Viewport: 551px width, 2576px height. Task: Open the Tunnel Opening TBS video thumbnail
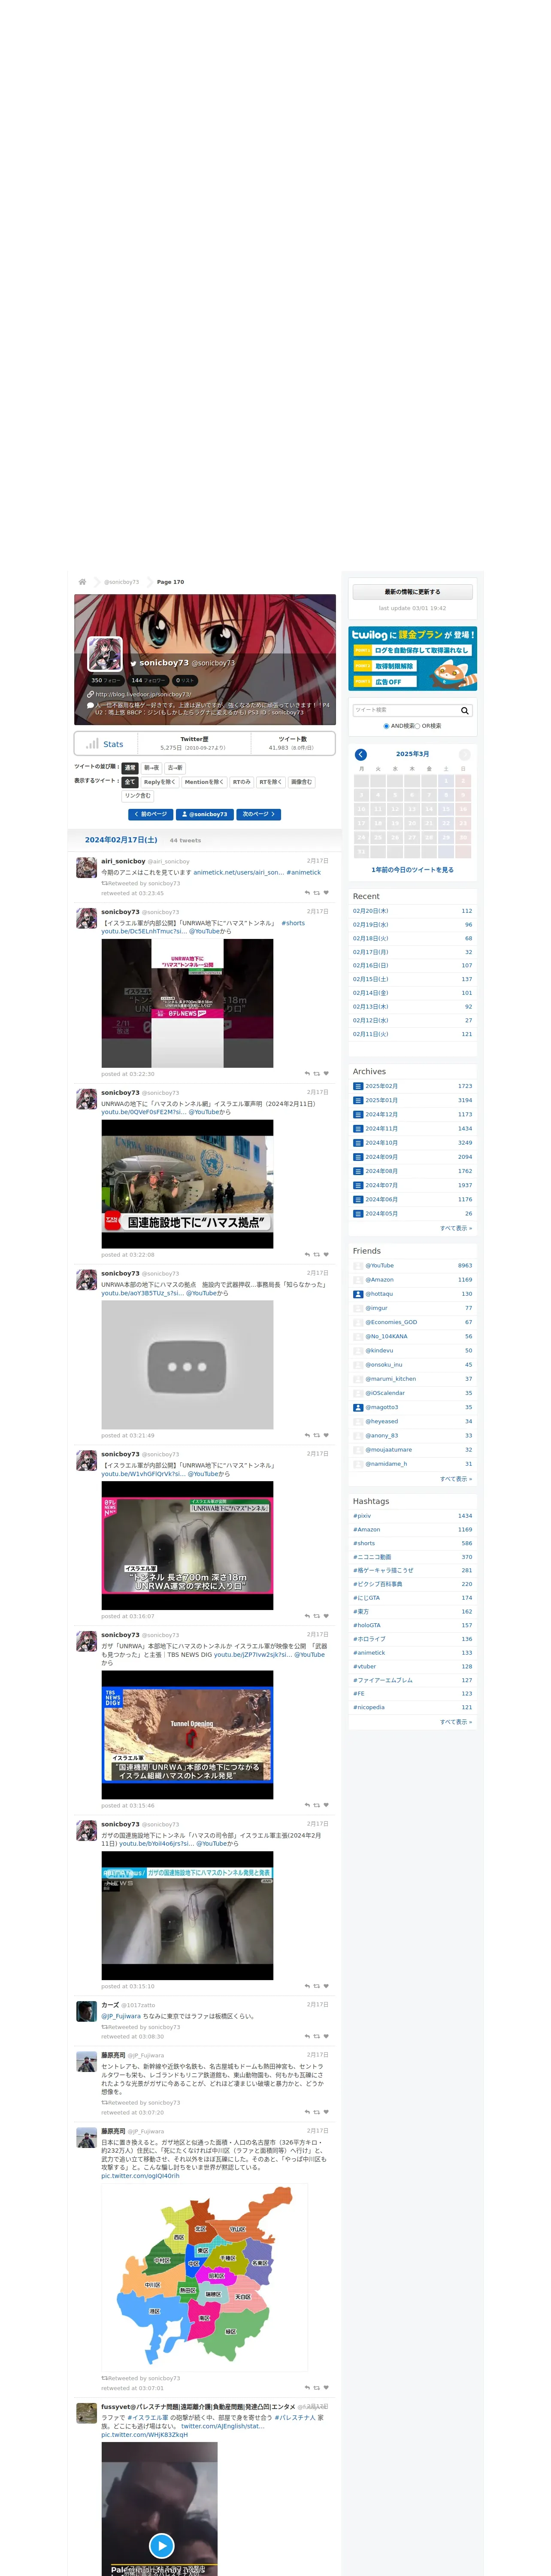(187, 1734)
